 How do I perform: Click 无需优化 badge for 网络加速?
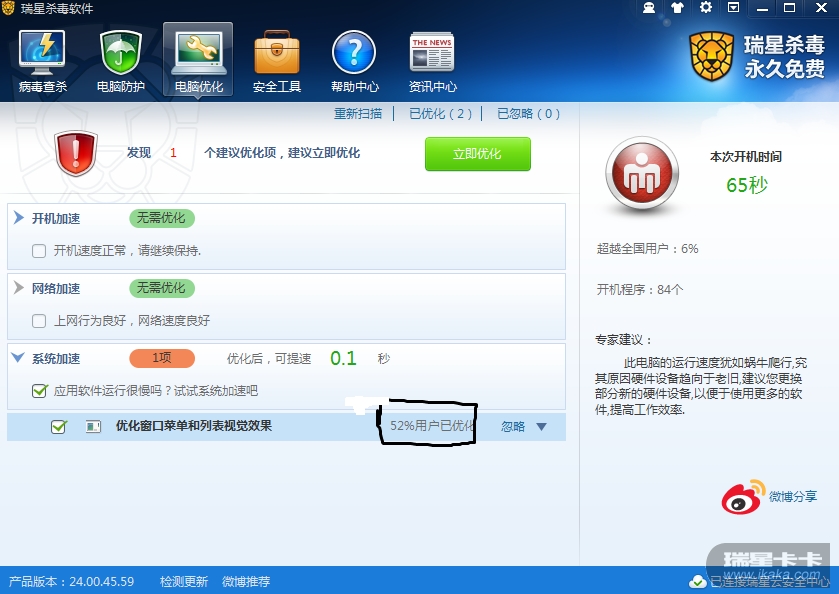[x=162, y=288]
